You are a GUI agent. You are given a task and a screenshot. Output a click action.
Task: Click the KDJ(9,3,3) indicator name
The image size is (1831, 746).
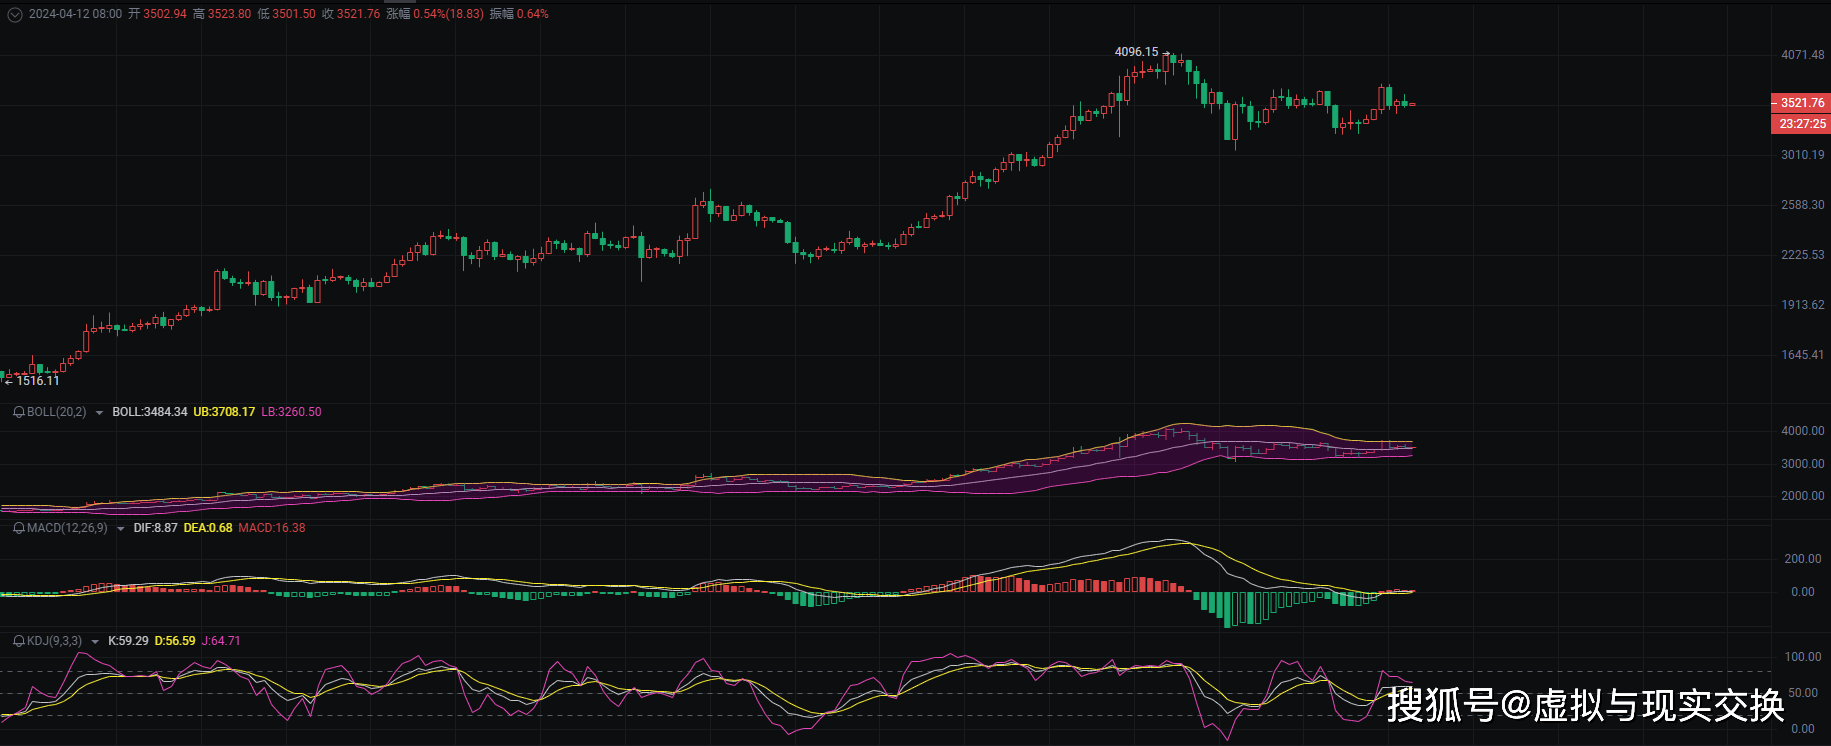pyautogui.click(x=54, y=641)
